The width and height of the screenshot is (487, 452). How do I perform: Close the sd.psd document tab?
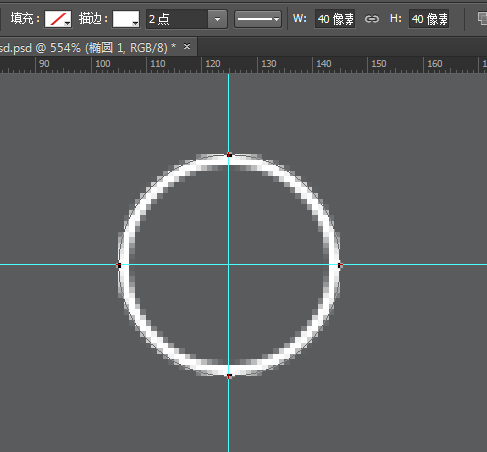(x=187, y=46)
